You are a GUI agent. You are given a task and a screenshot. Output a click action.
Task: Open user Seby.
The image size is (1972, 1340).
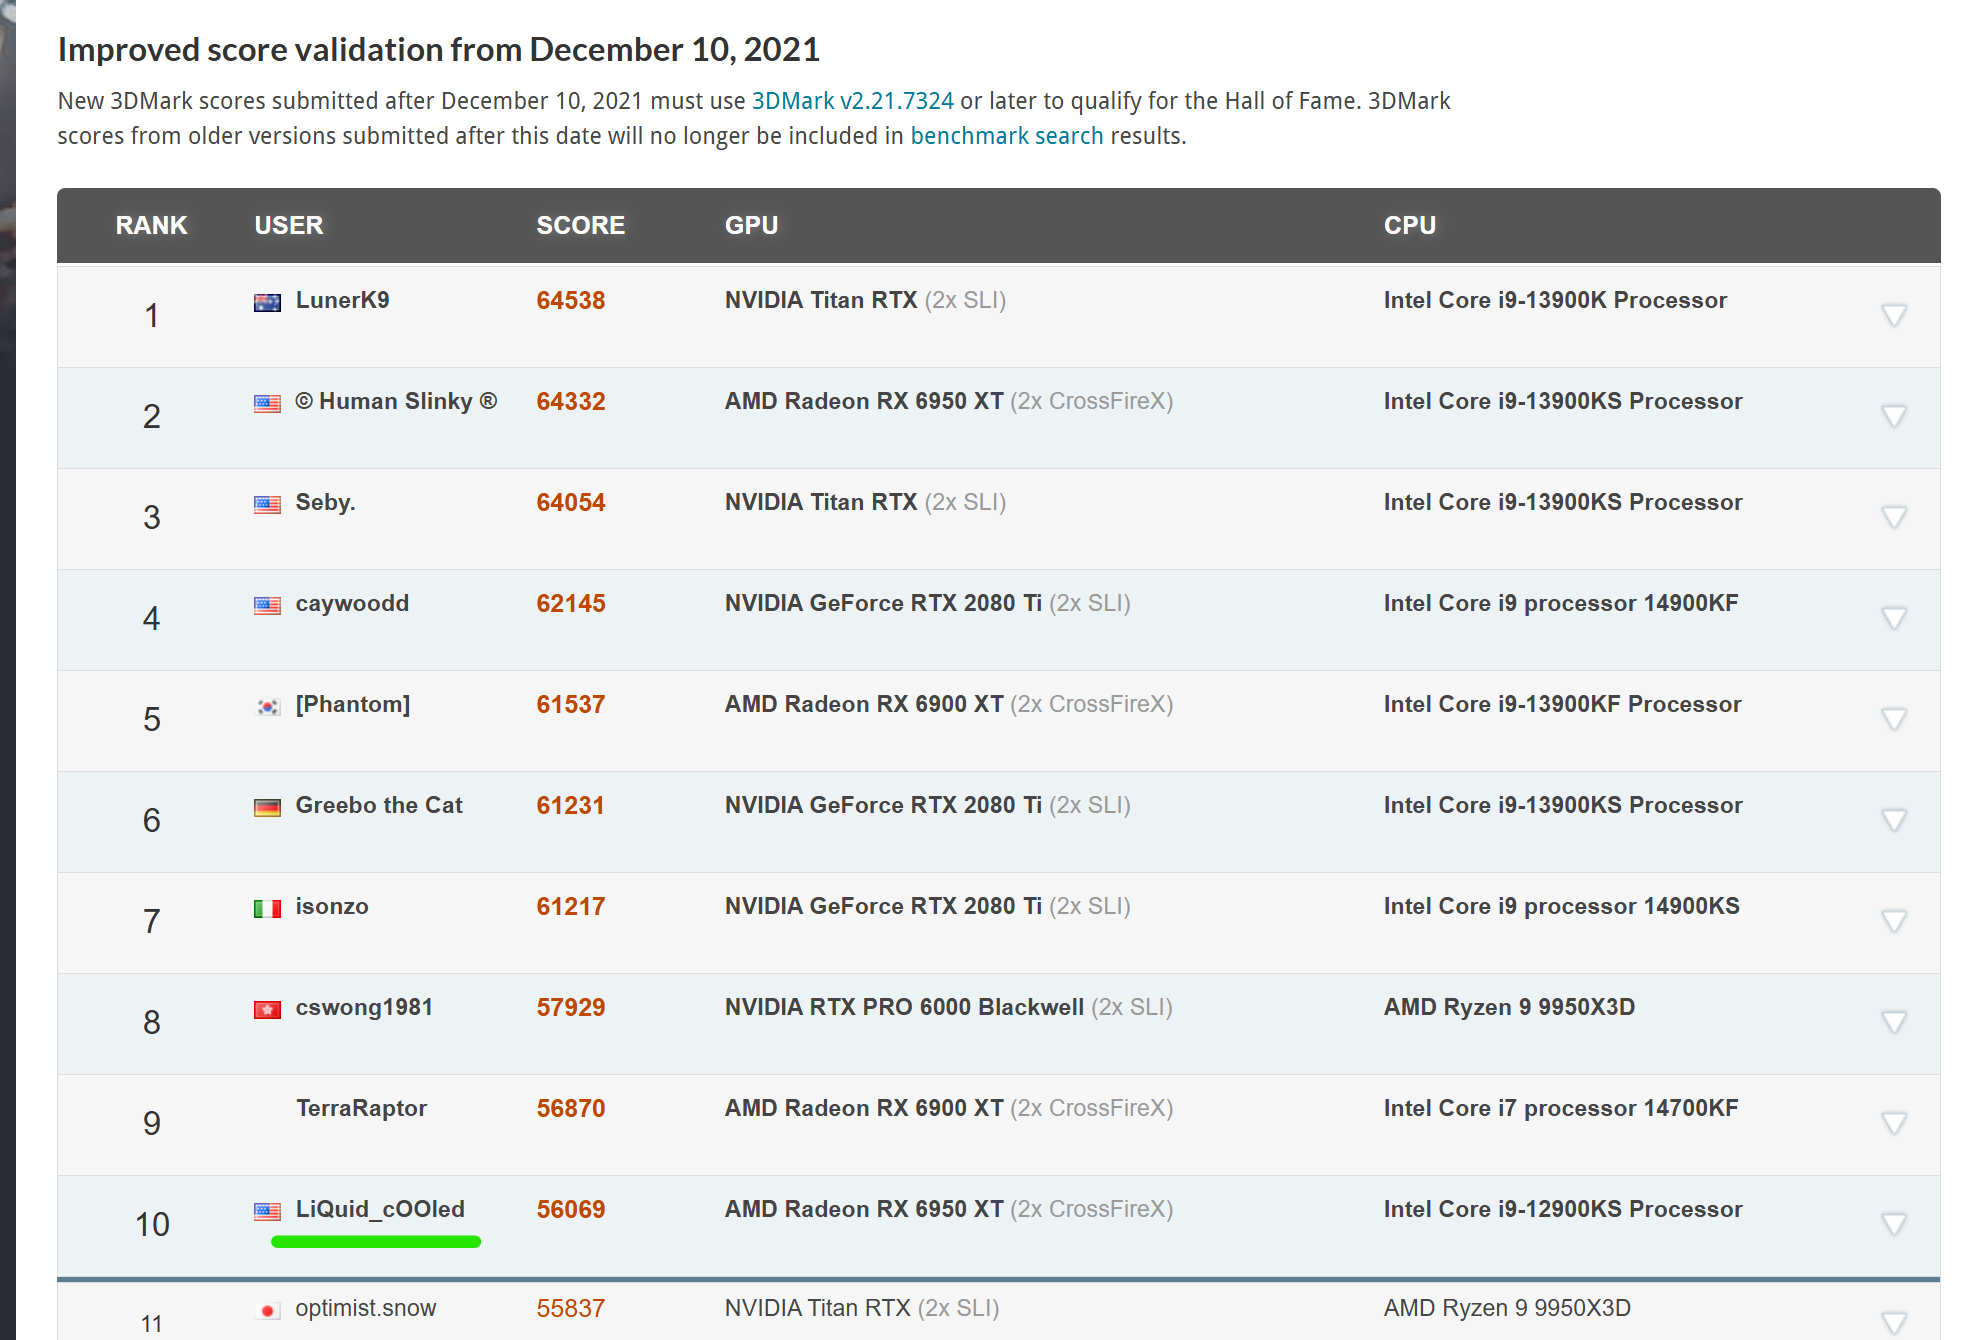coord(325,502)
